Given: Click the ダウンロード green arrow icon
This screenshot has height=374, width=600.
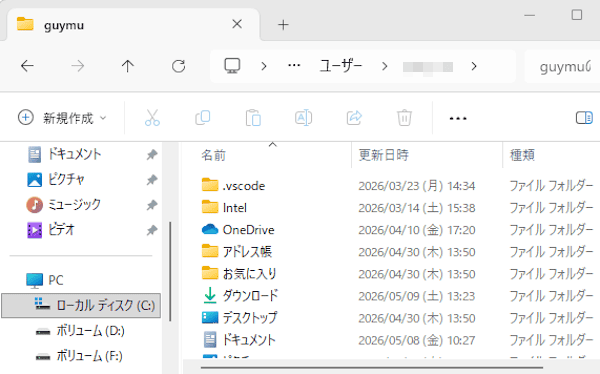Looking at the screenshot, I should coord(210,296).
